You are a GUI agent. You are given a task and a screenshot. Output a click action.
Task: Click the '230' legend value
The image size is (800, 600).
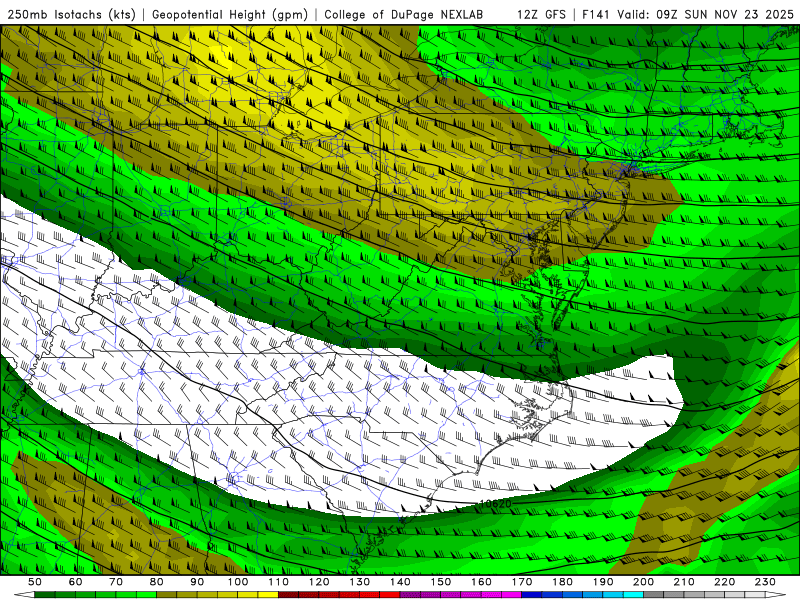(x=765, y=582)
